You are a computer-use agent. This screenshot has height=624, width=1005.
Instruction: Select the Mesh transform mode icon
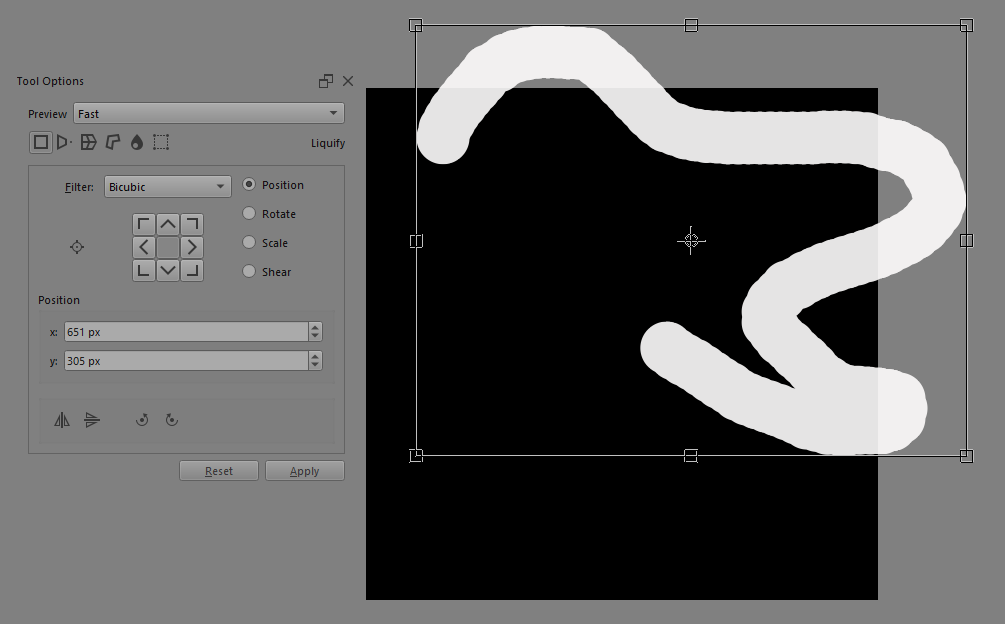pos(161,143)
